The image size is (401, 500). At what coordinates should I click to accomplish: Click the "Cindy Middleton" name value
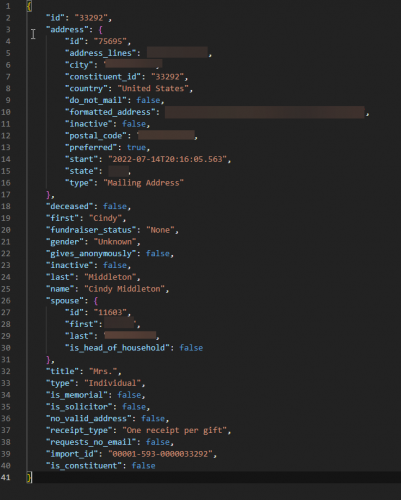124,289
